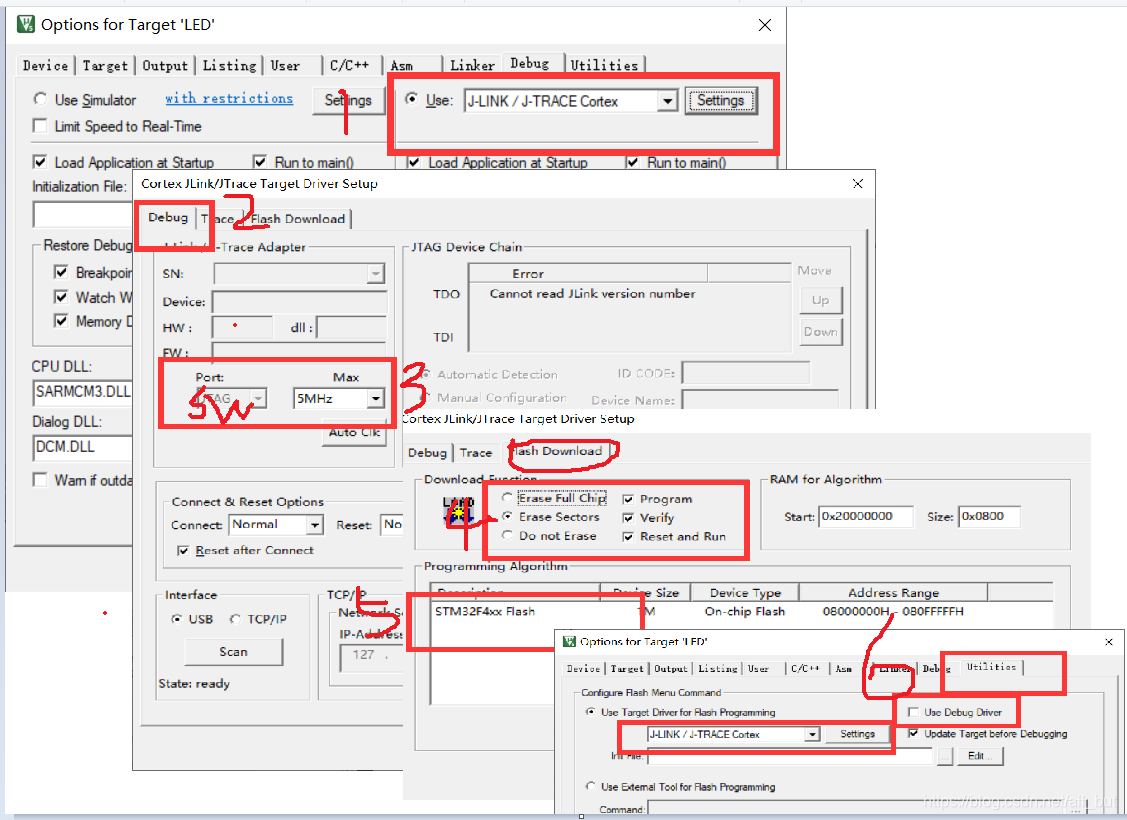Close the main Options for Target 'LED' dialog
This screenshot has height=820, width=1127.
[x=765, y=25]
